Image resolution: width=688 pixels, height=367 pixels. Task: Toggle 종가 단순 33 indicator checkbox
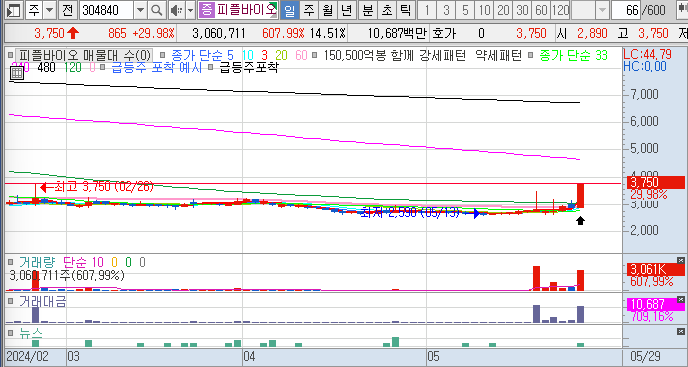tap(530, 55)
